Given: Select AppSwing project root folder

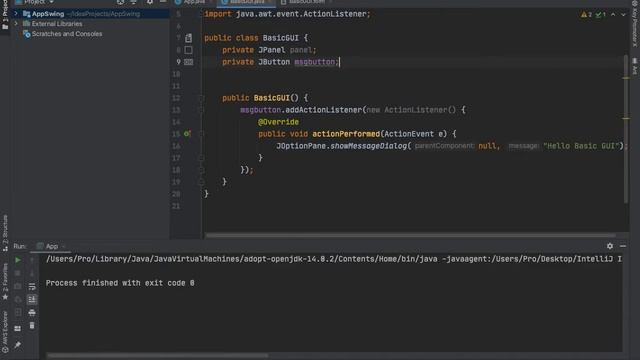Looking at the screenshot, I should (x=48, y=14).
